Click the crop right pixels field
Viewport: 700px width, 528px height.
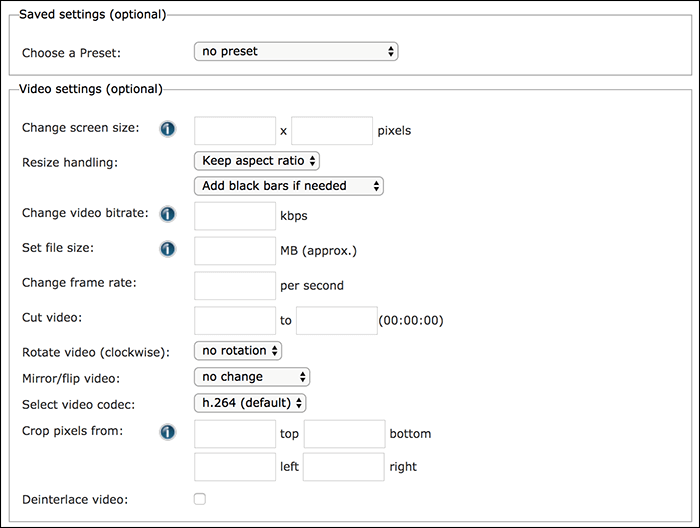tap(343, 467)
